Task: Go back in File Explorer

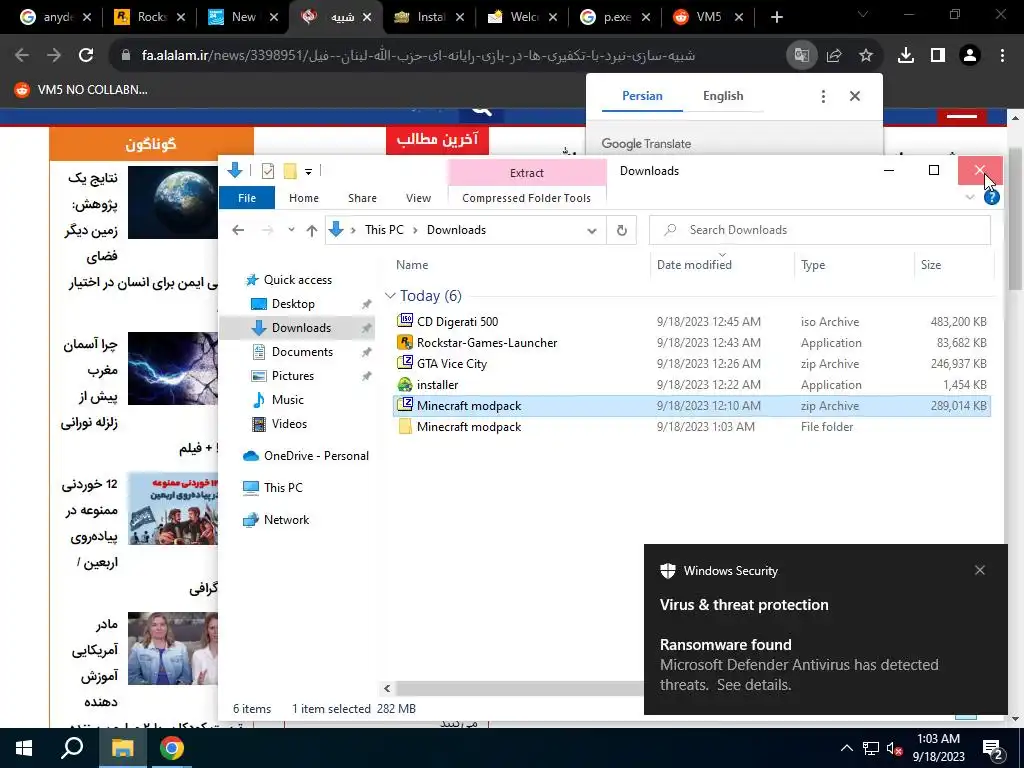Action: [x=238, y=230]
